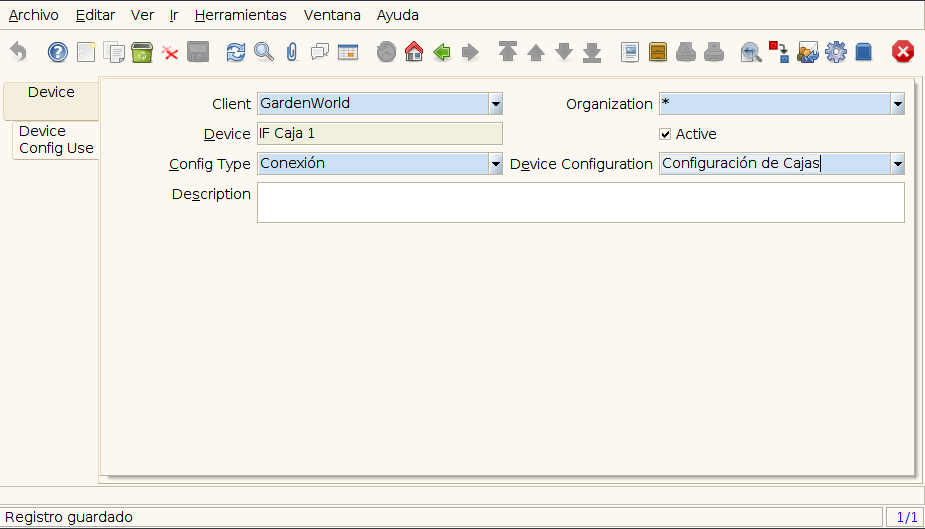Expand the Device Configuration dropdown arrow

tap(897, 164)
